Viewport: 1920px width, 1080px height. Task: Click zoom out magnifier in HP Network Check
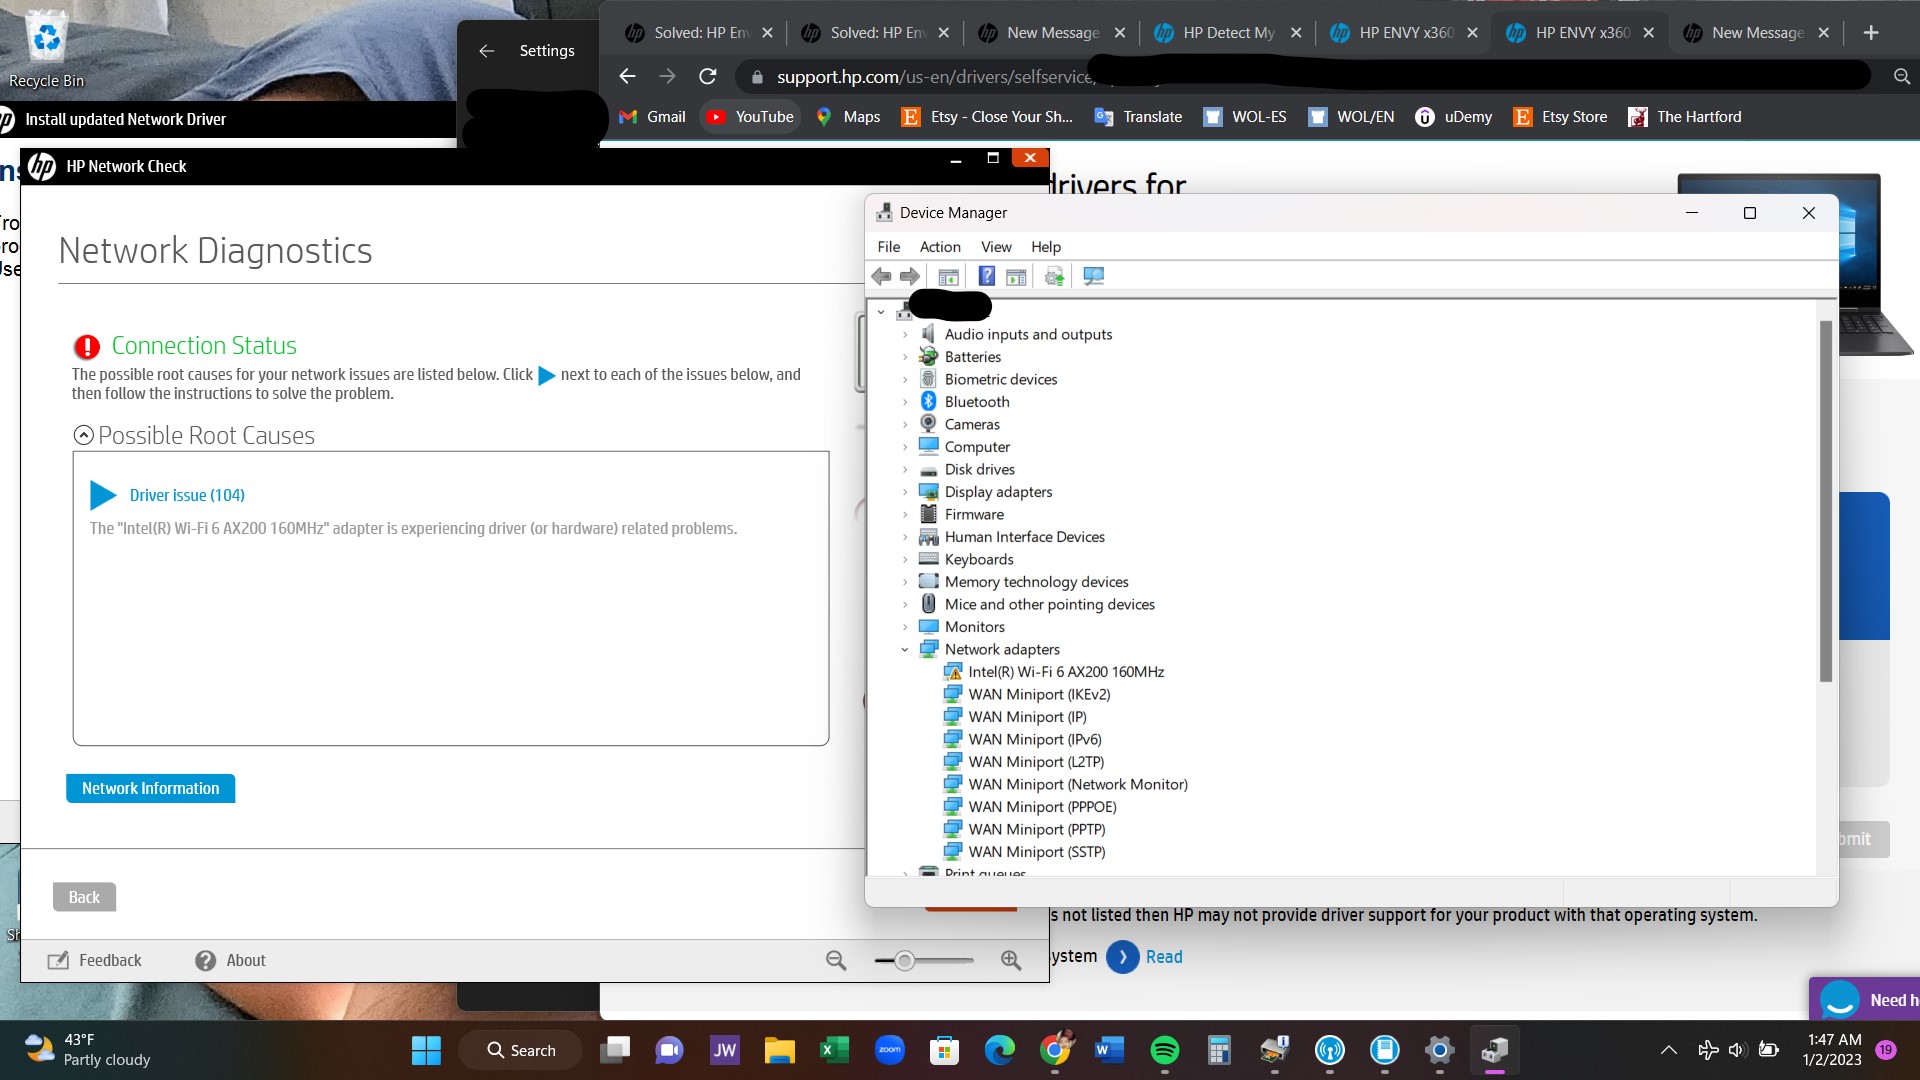click(x=836, y=960)
